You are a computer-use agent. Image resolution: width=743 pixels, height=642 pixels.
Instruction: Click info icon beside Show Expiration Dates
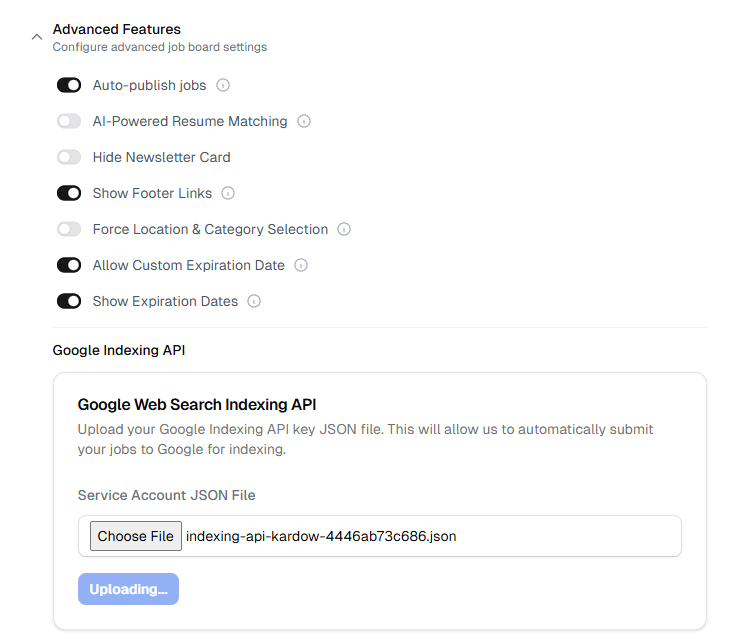[254, 301]
